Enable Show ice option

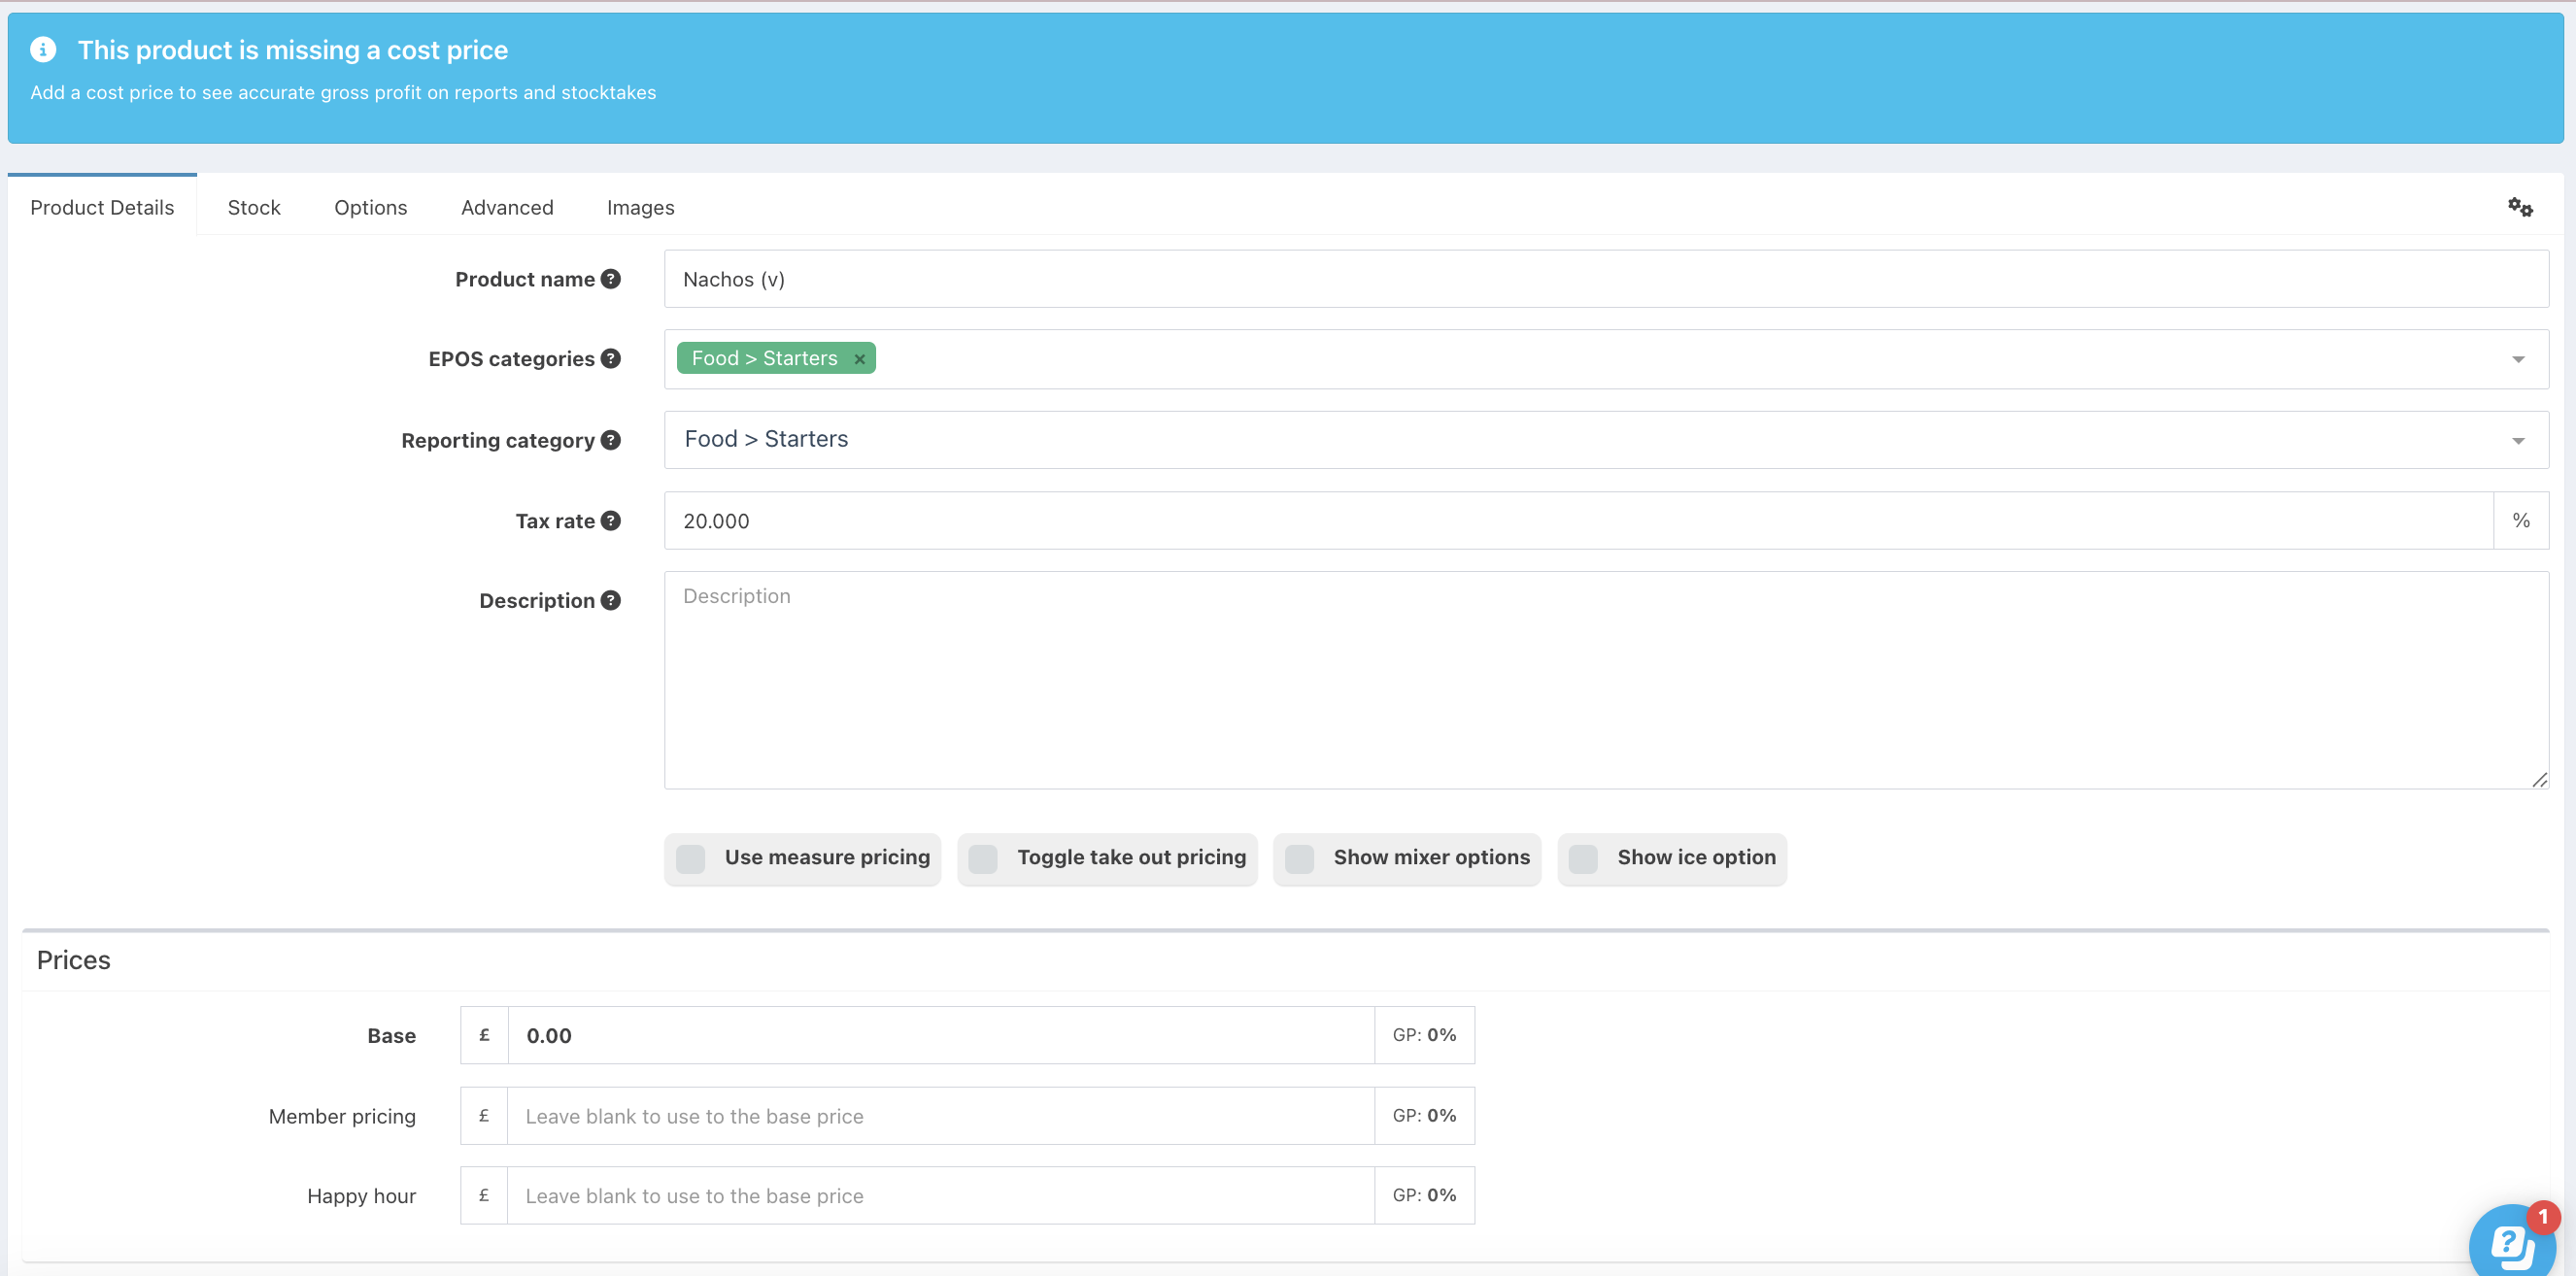(x=1583, y=858)
